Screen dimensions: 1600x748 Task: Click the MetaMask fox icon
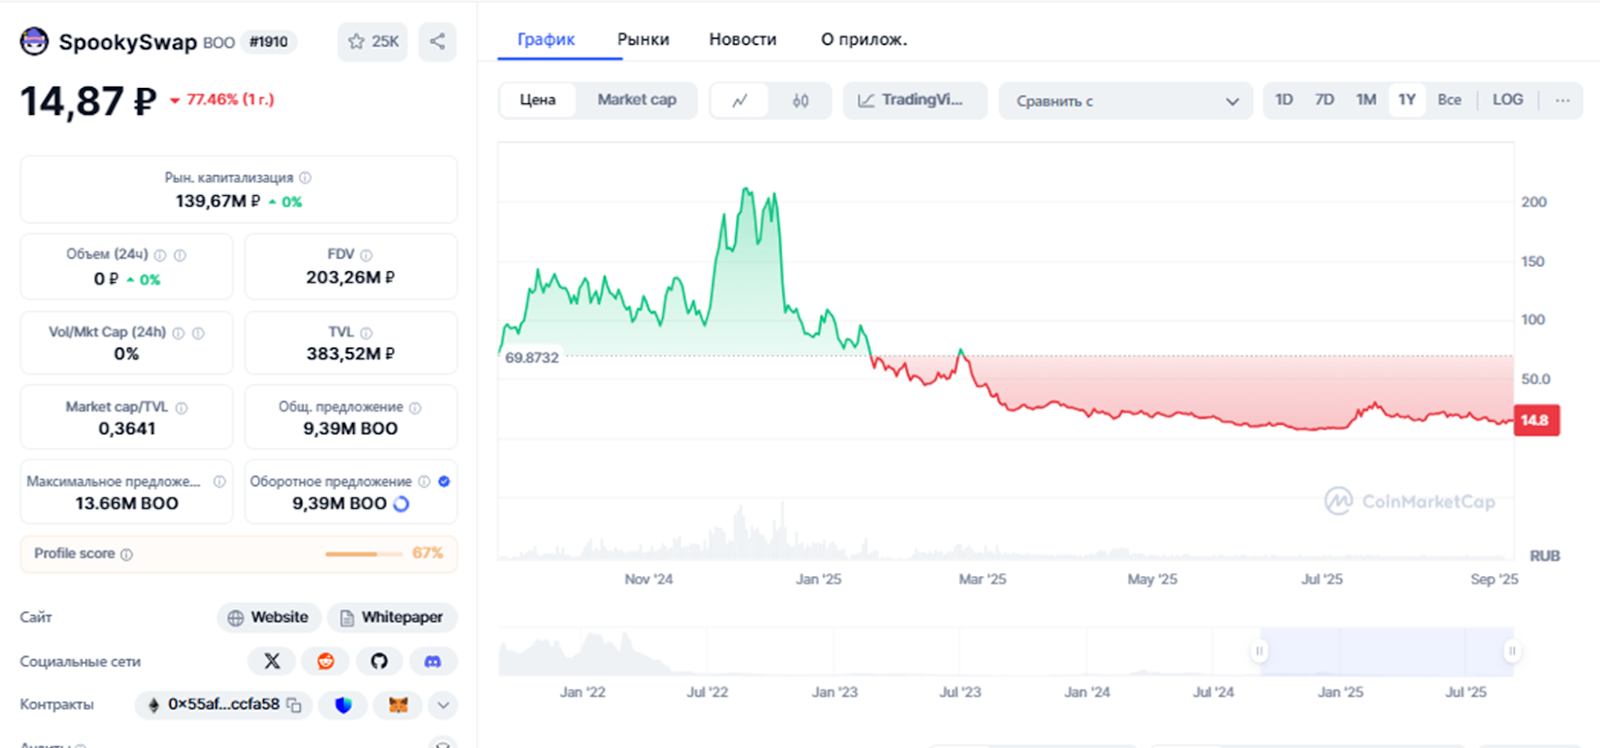398,705
